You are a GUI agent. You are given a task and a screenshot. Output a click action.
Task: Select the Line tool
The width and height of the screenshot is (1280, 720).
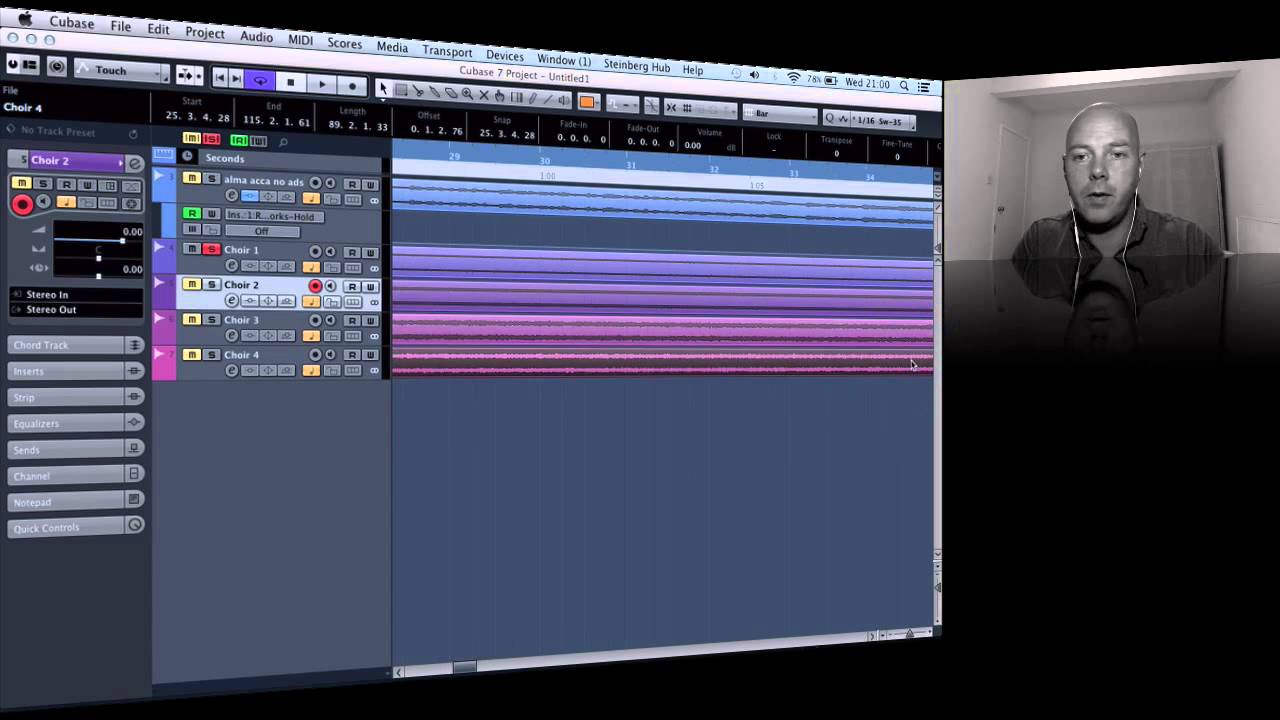[548, 99]
